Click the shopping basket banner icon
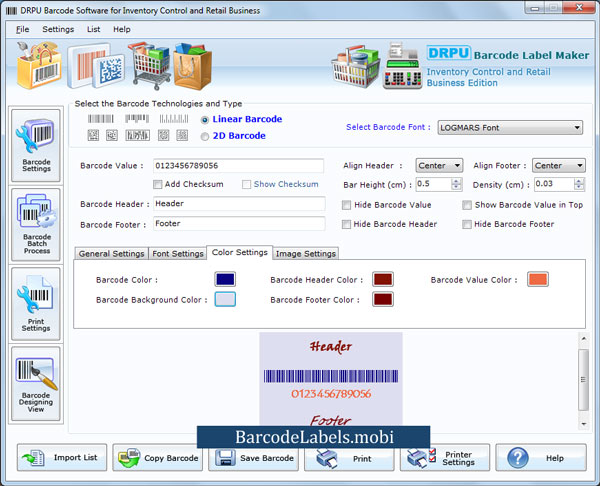Screen dimensions: 600x486 (356, 67)
